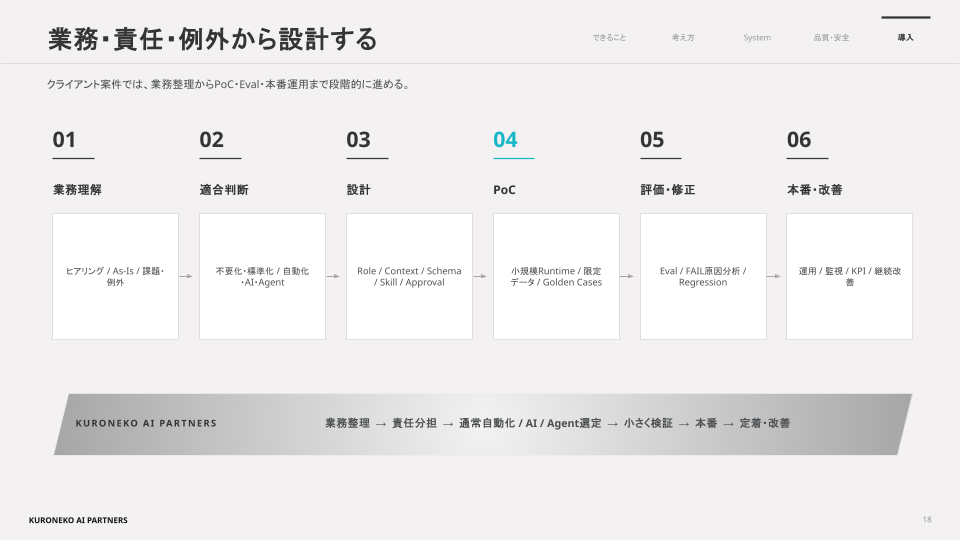Click 責任分担 in the banner flow
The width and height of the screenshot is (960, 540).
click(x=414, y=423)
